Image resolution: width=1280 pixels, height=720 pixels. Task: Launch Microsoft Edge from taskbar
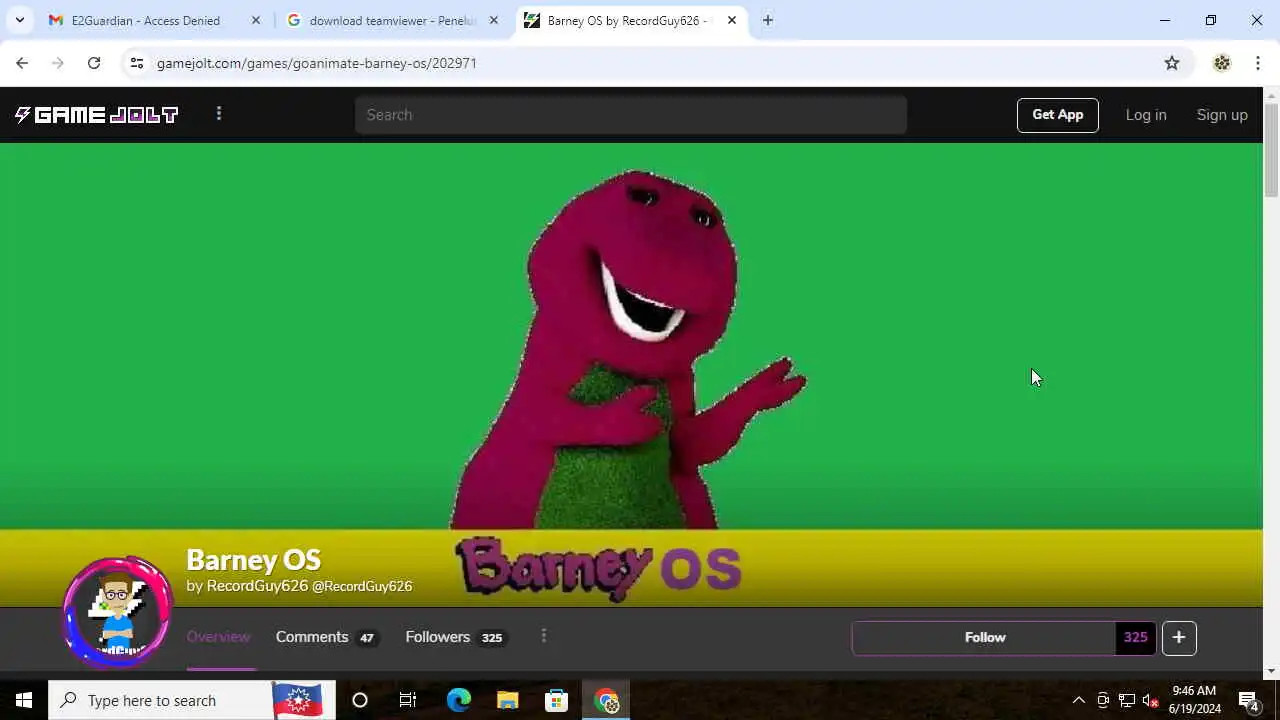click(458, 700)
